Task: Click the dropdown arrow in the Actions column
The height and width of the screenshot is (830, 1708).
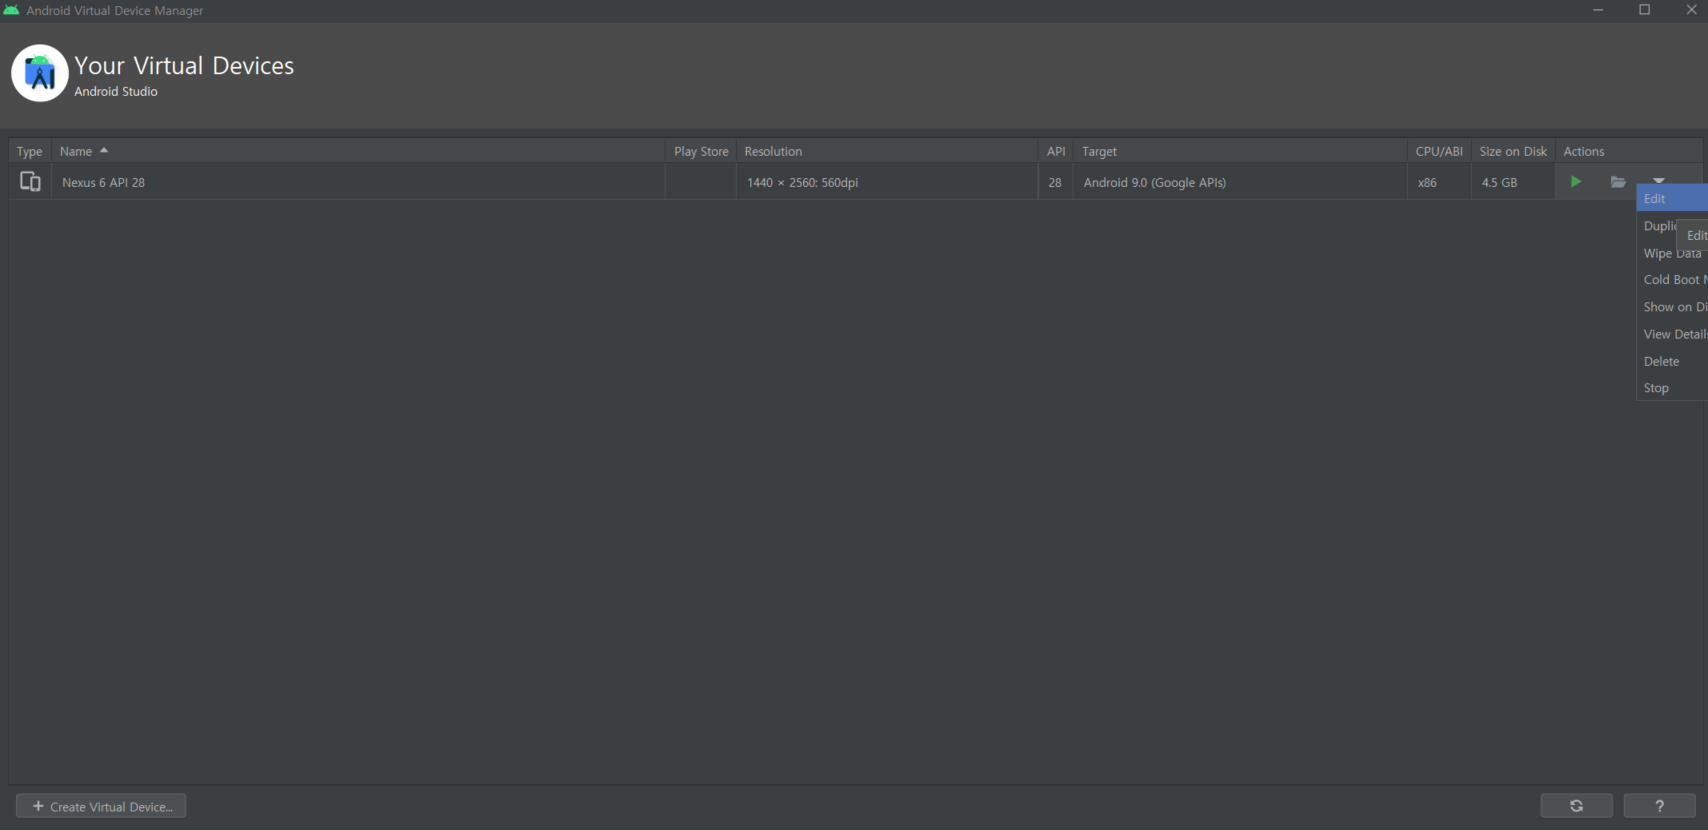Action: click(x=1659, y=180)
